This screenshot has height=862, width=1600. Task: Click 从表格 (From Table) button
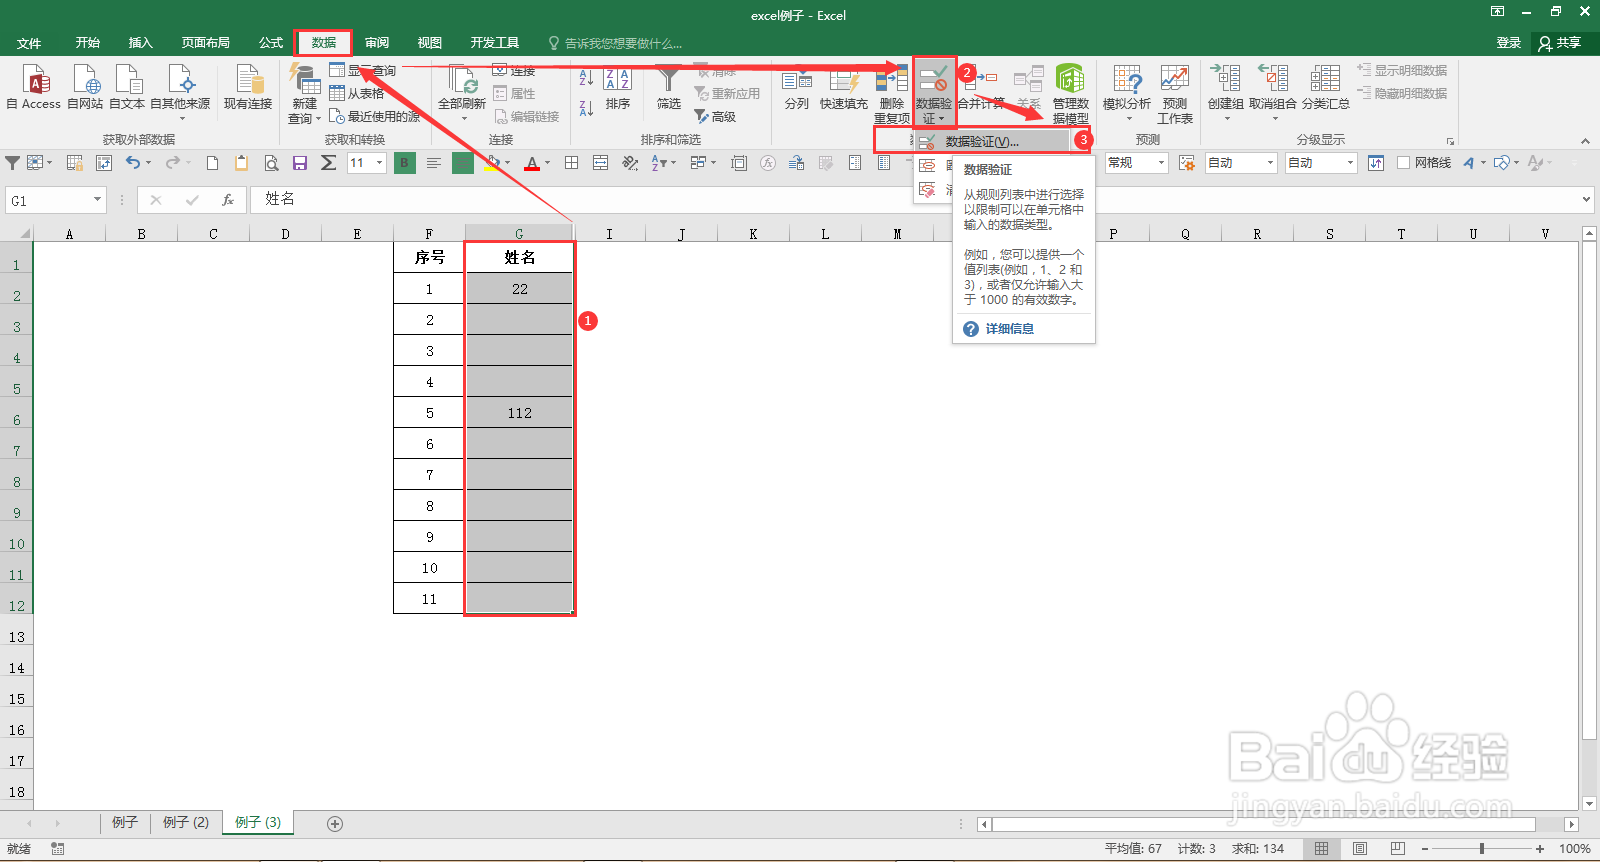[x=357, y=94]
